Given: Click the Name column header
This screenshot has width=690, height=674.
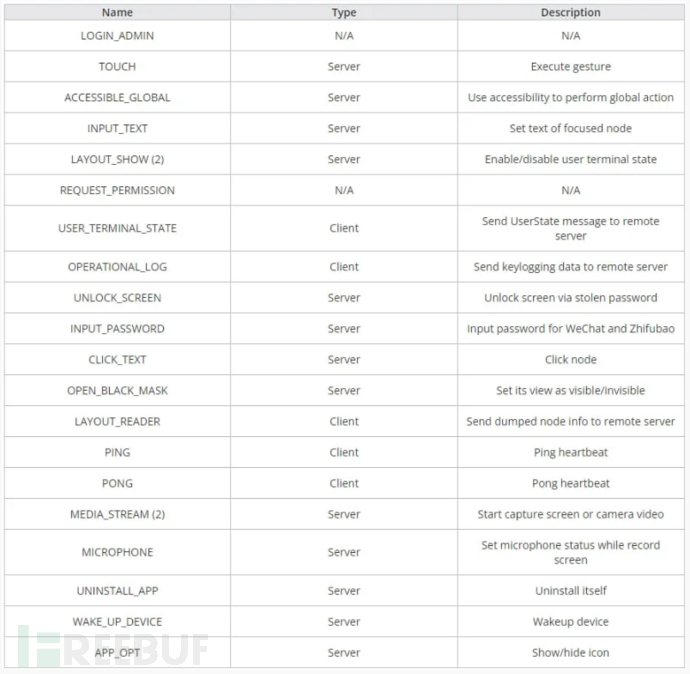Looking at the screenshot, I should pos(117,13).
